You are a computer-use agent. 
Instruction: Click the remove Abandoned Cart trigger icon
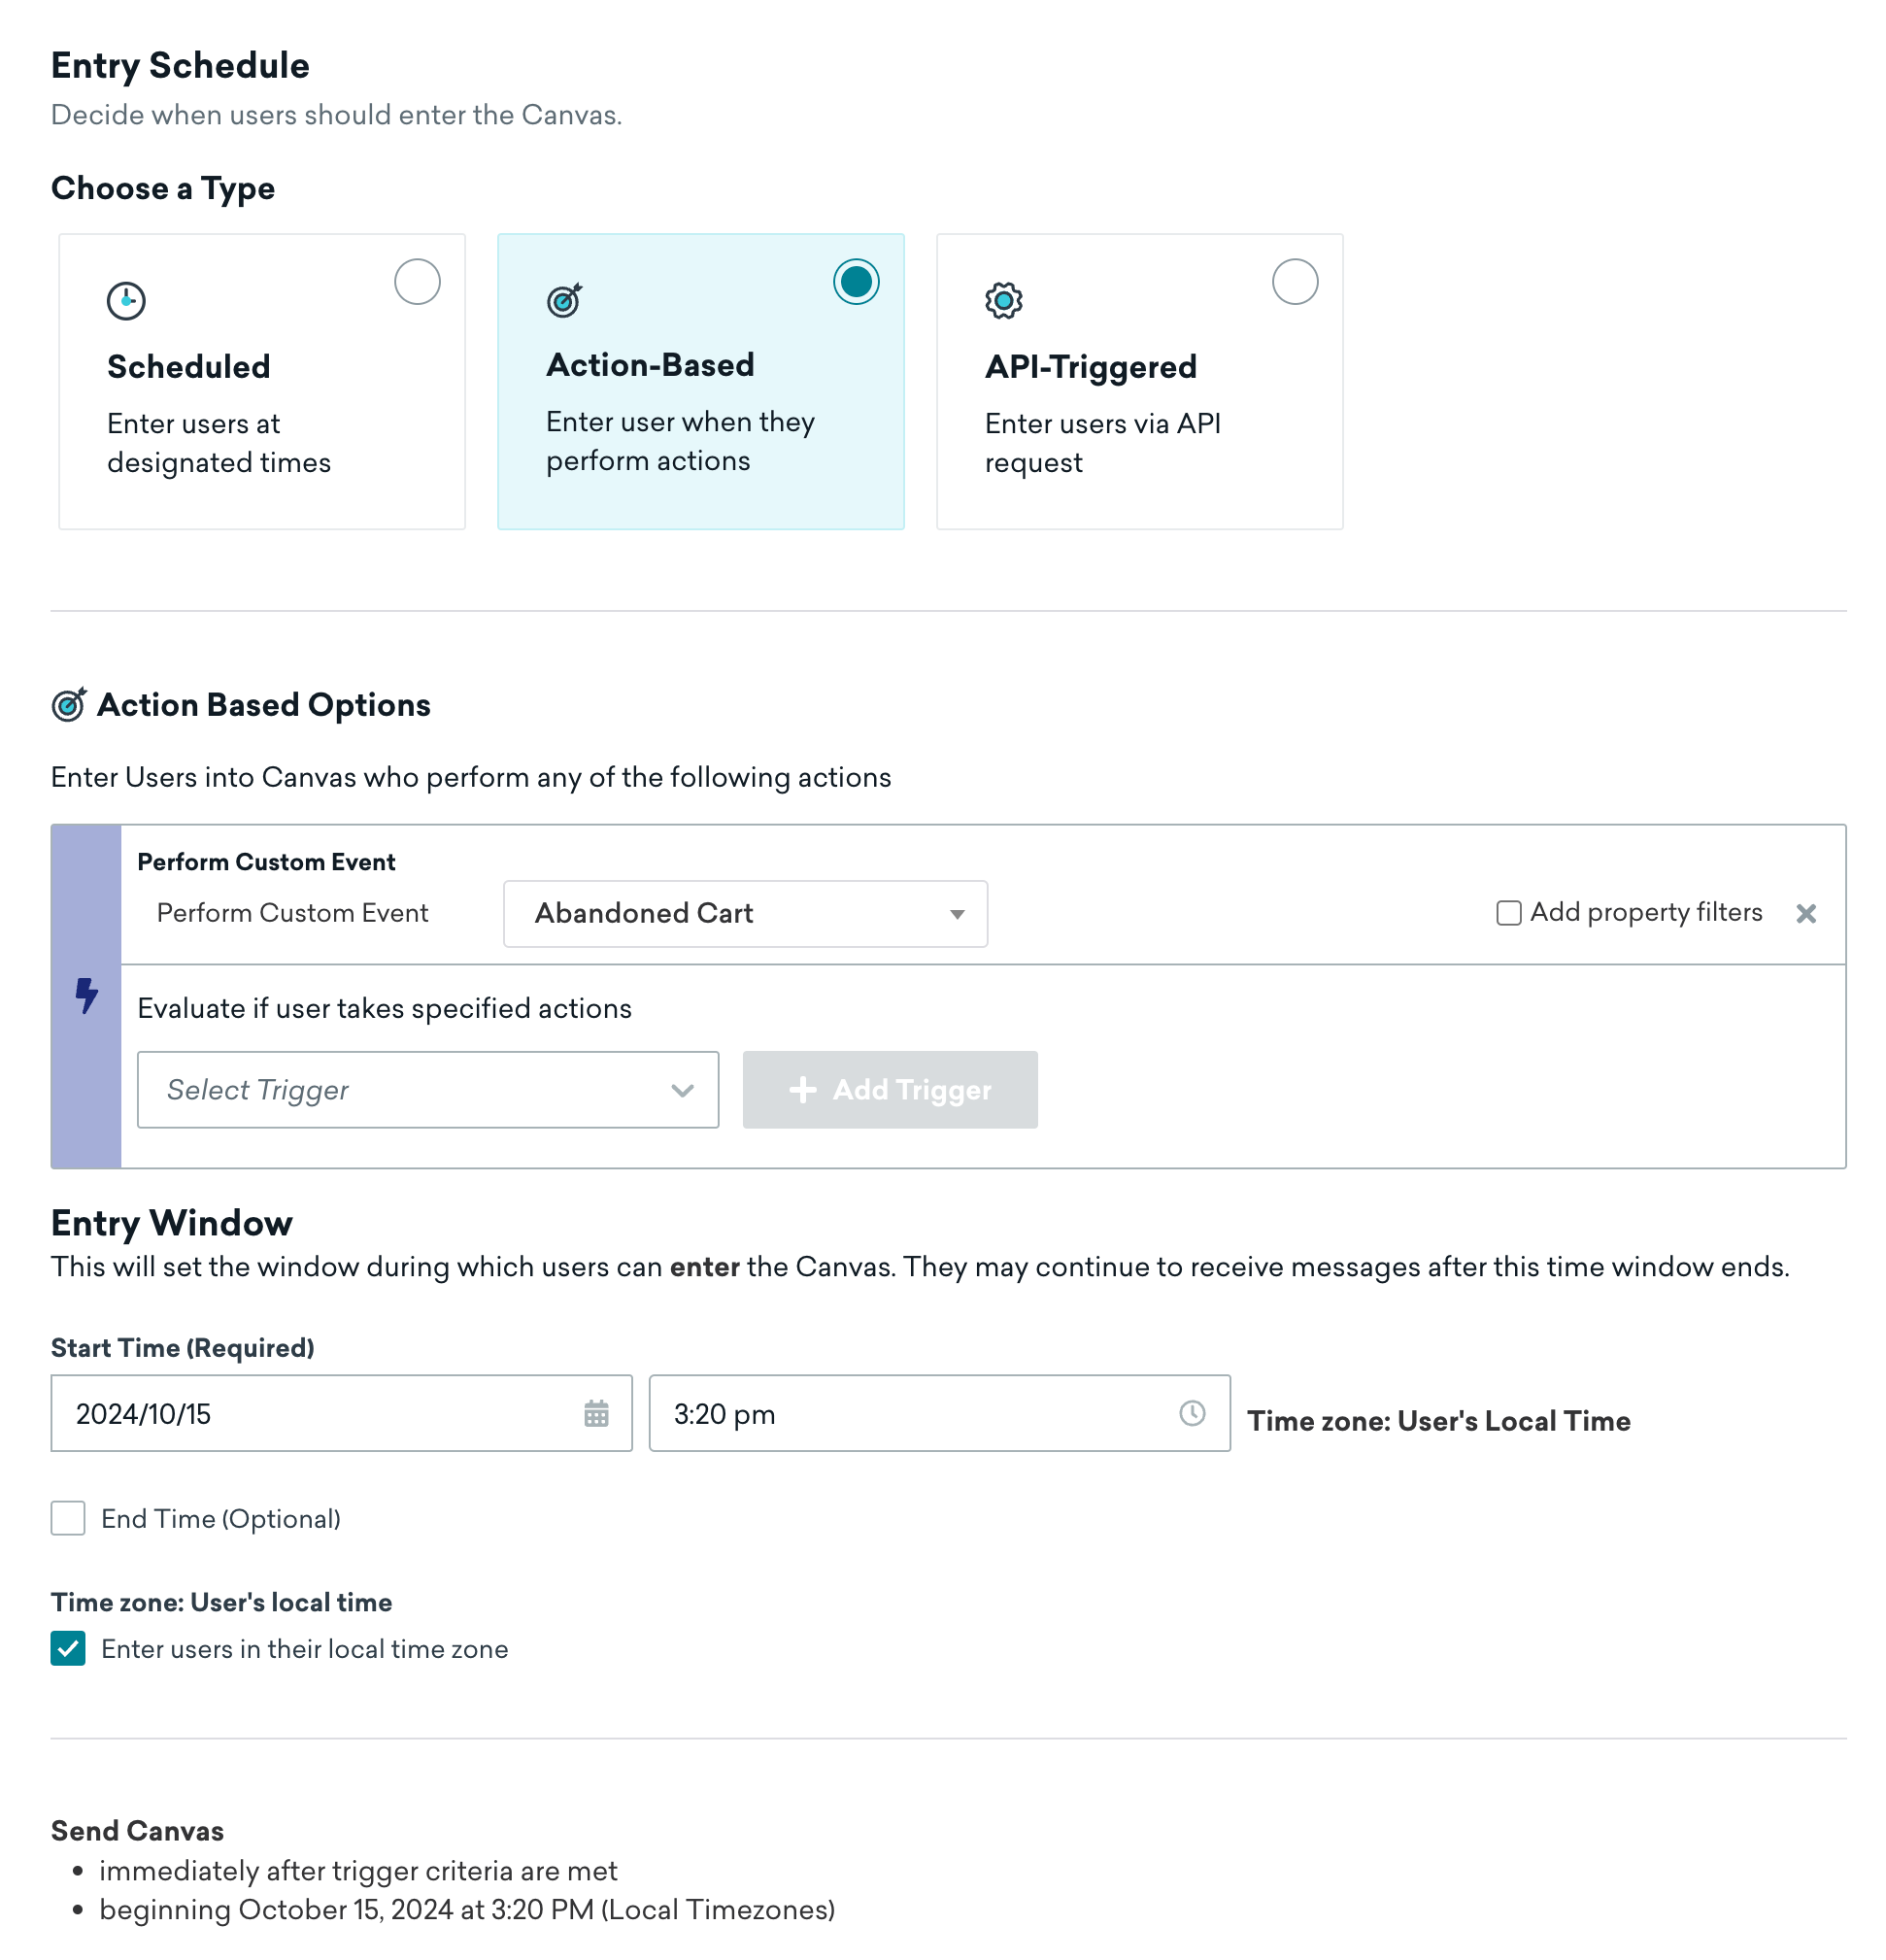1807,914
